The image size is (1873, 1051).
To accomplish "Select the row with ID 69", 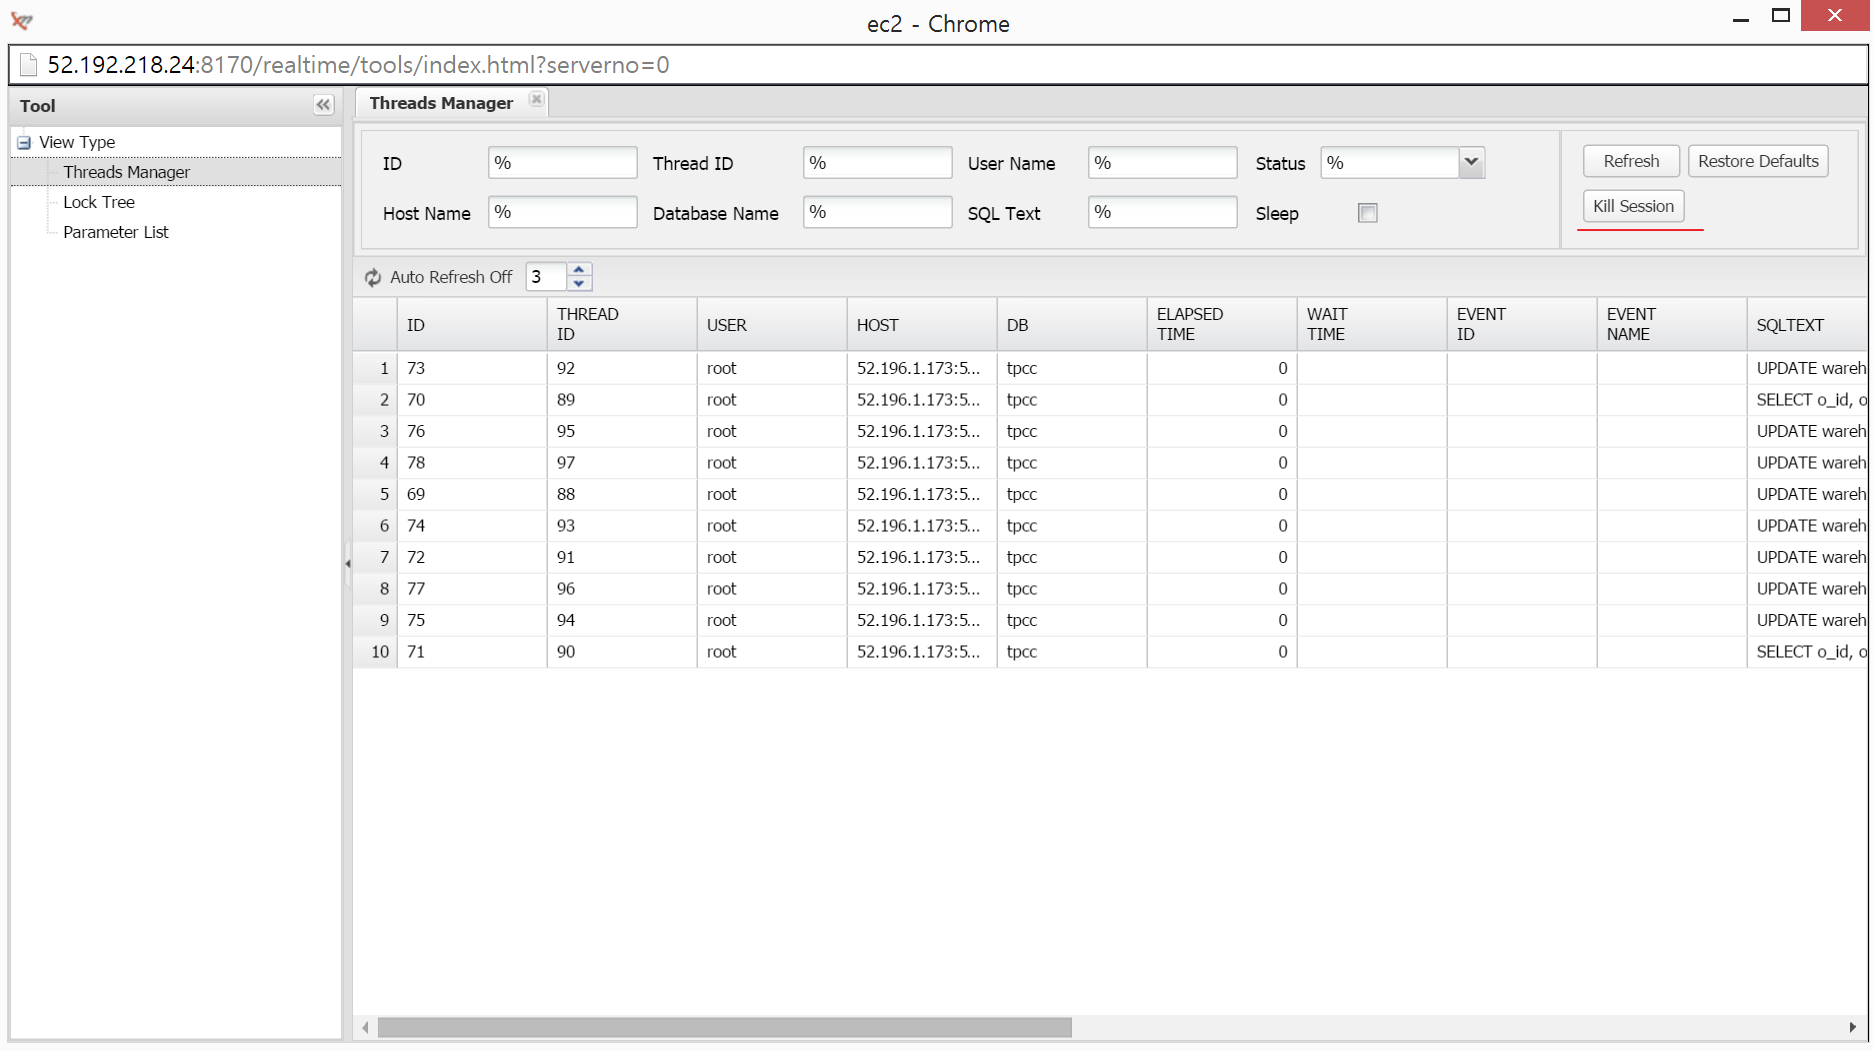I will click(x=1110, y=494).
